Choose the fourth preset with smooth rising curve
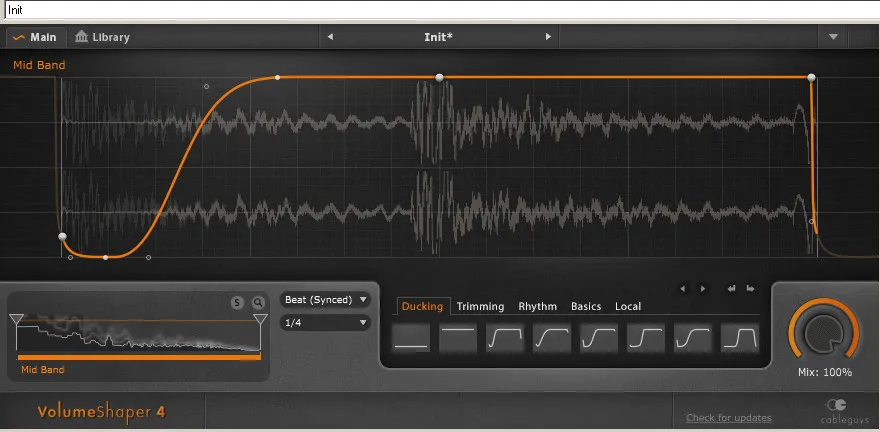Screen dimensions: 880x432 click(x=552, y=338)
